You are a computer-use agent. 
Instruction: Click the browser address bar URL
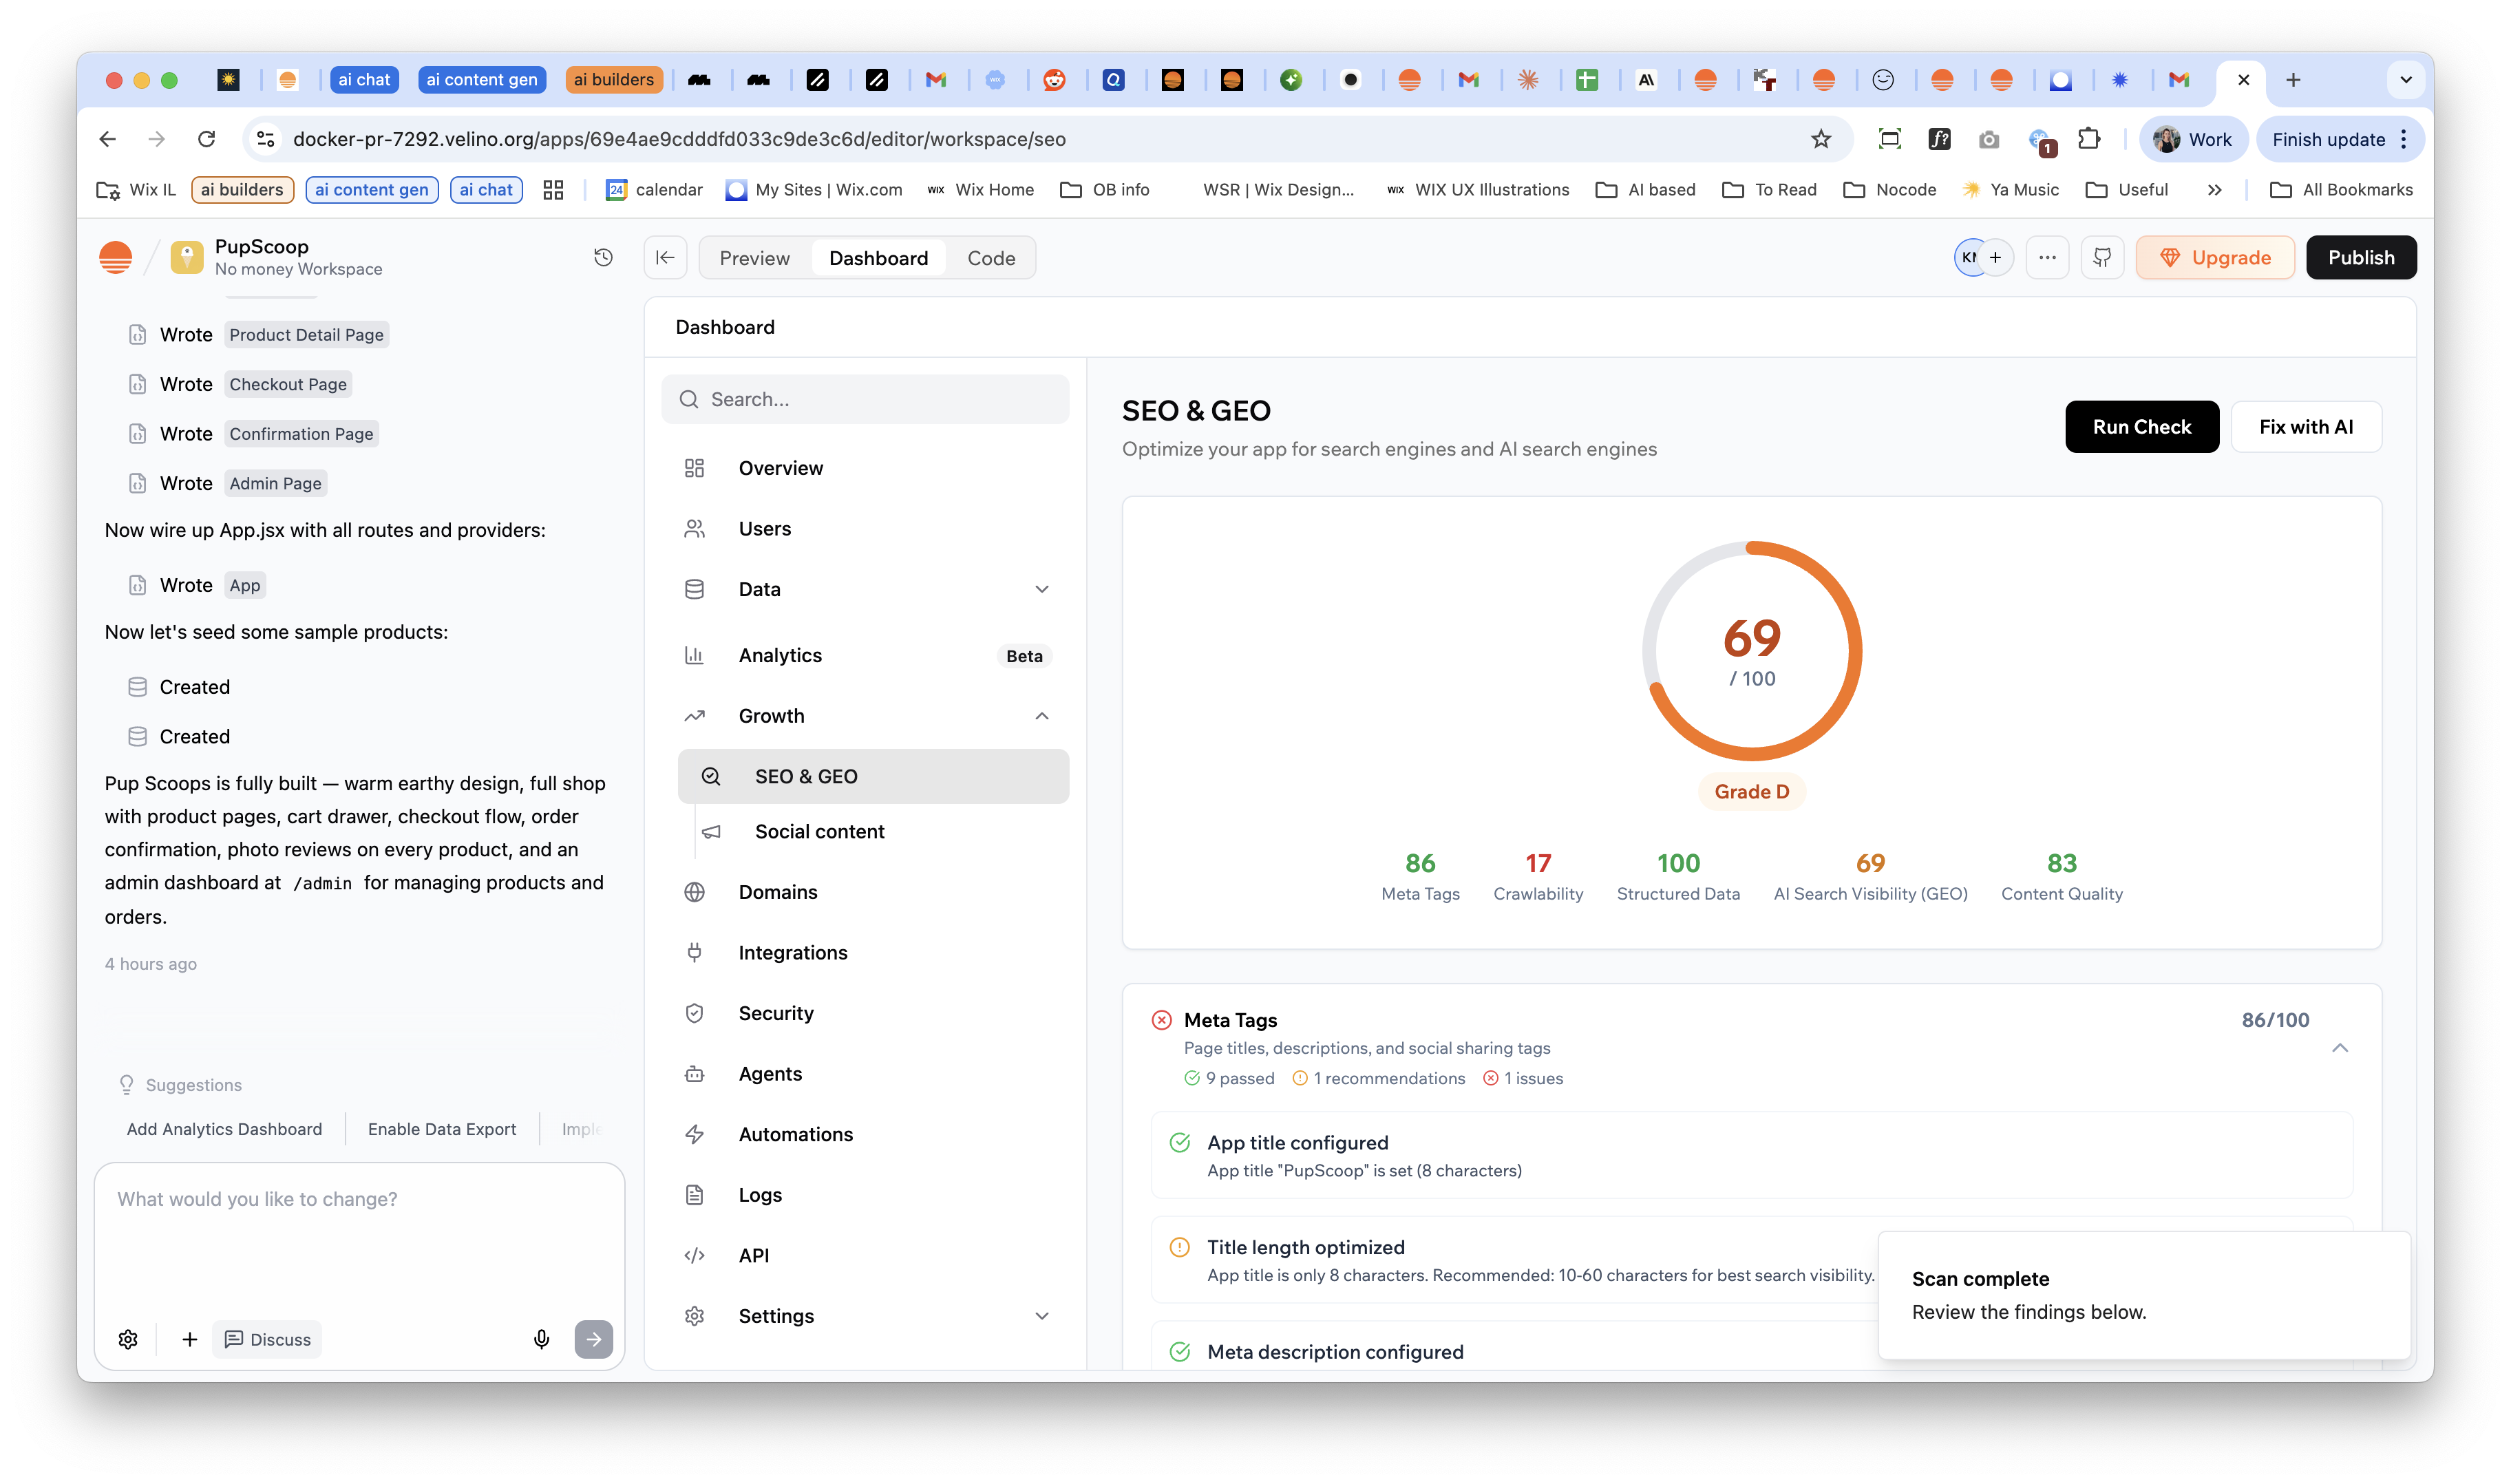[x=679, y=139]
